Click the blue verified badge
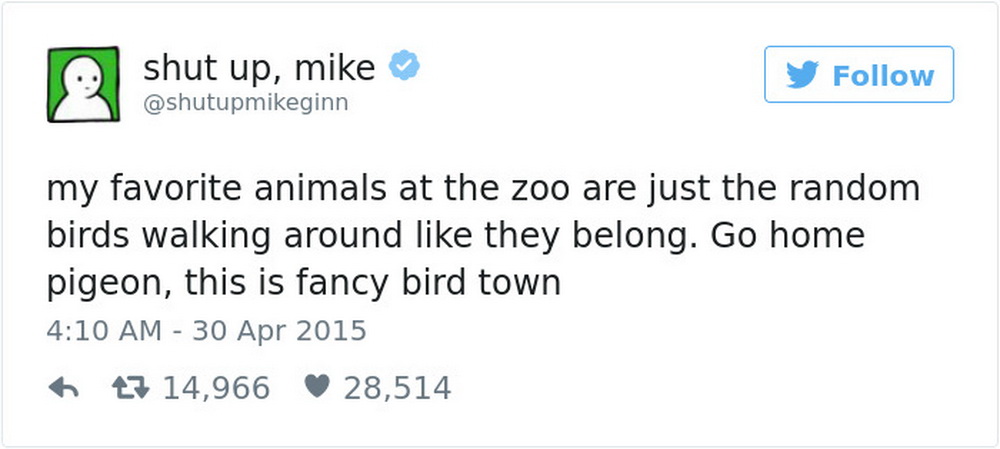The width and height of the screenshot is (1000, 449). (x=404, y=65)
